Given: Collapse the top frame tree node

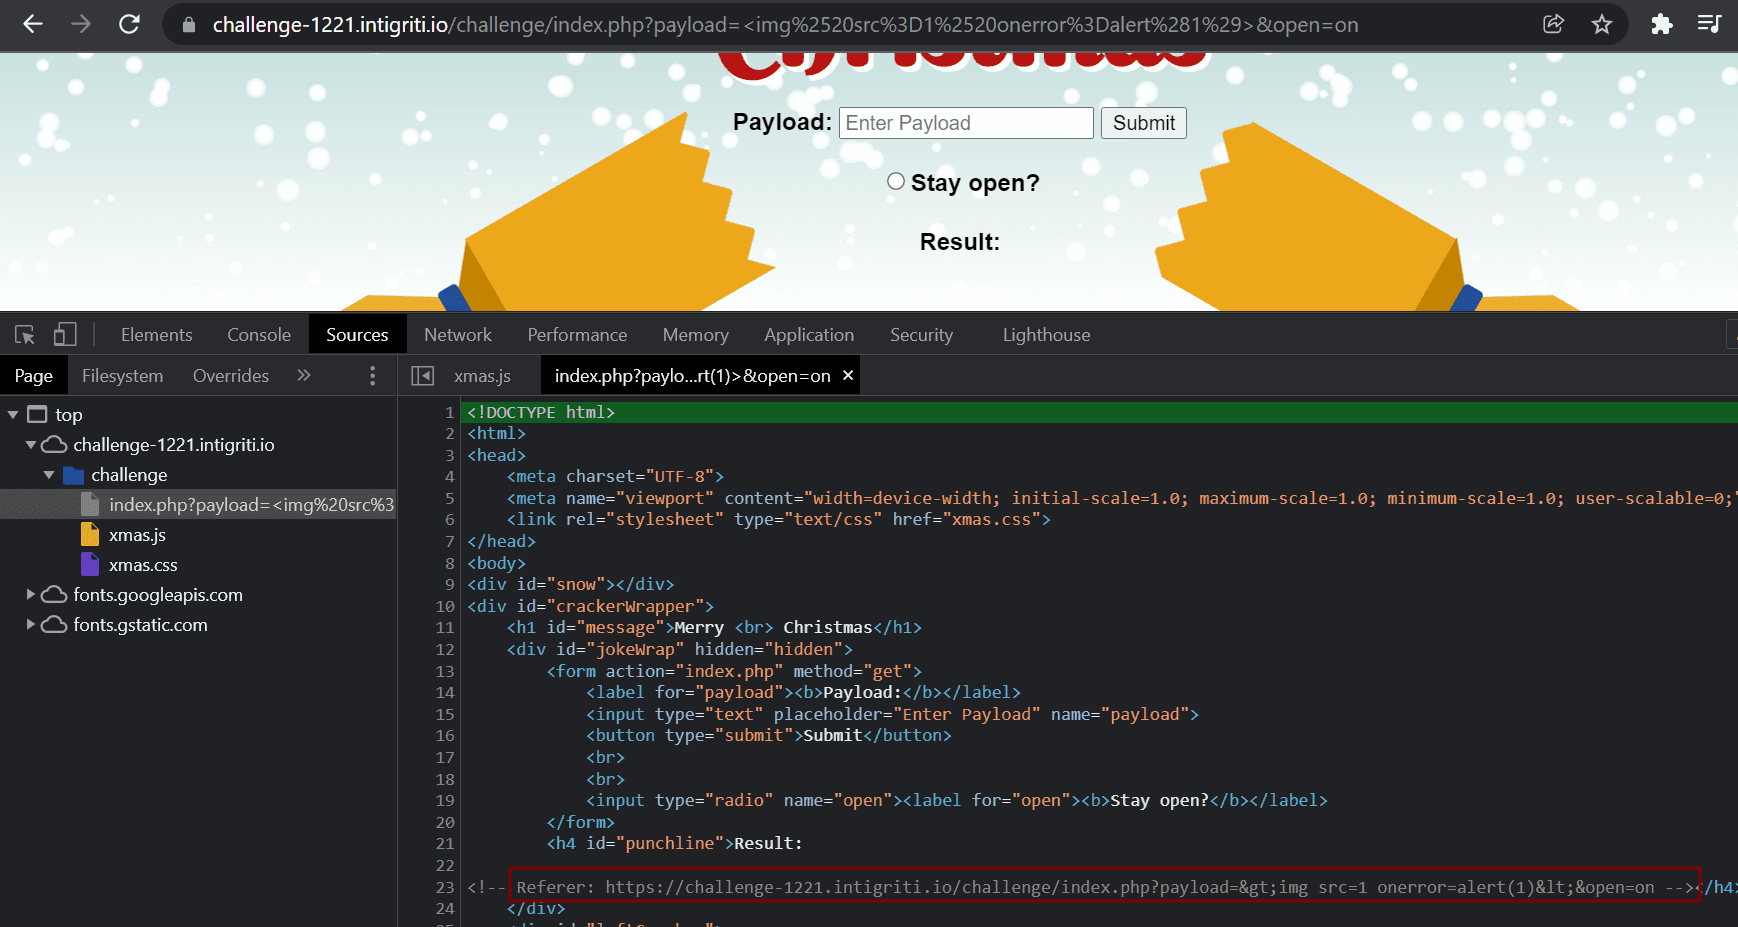Looking at the screenshot, I should tap(13, 415).
